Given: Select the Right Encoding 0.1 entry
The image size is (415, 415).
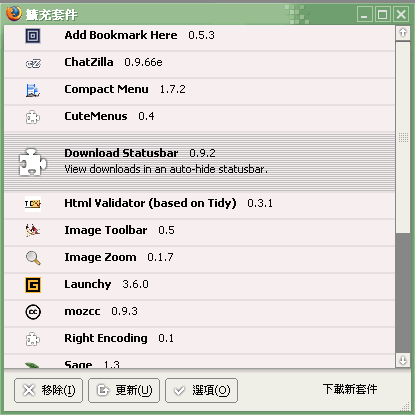Looking at the screenshot, I should click(199, 341).
